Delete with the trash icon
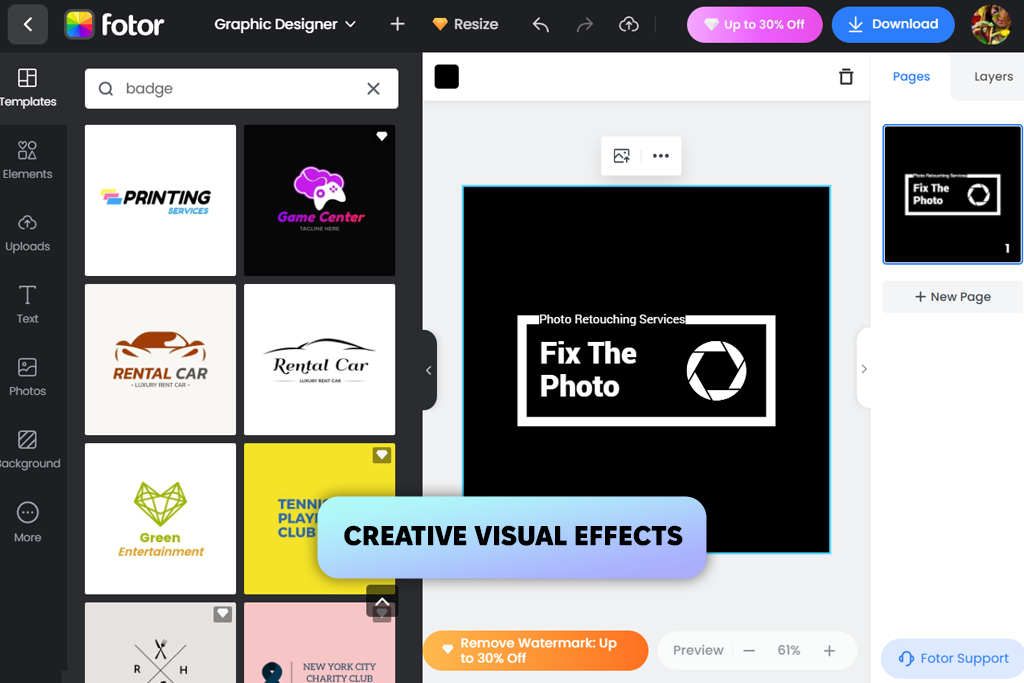 click(x=846, y=76)
